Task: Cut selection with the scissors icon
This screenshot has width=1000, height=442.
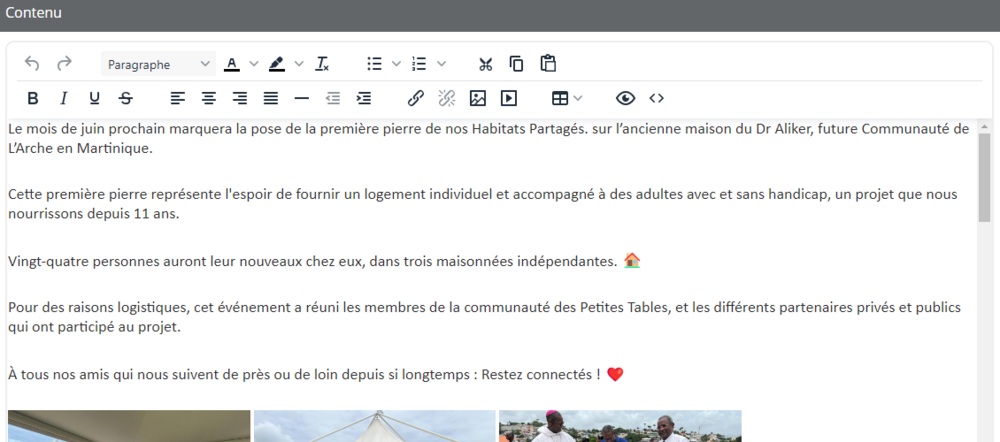Action: click(486, 64)
